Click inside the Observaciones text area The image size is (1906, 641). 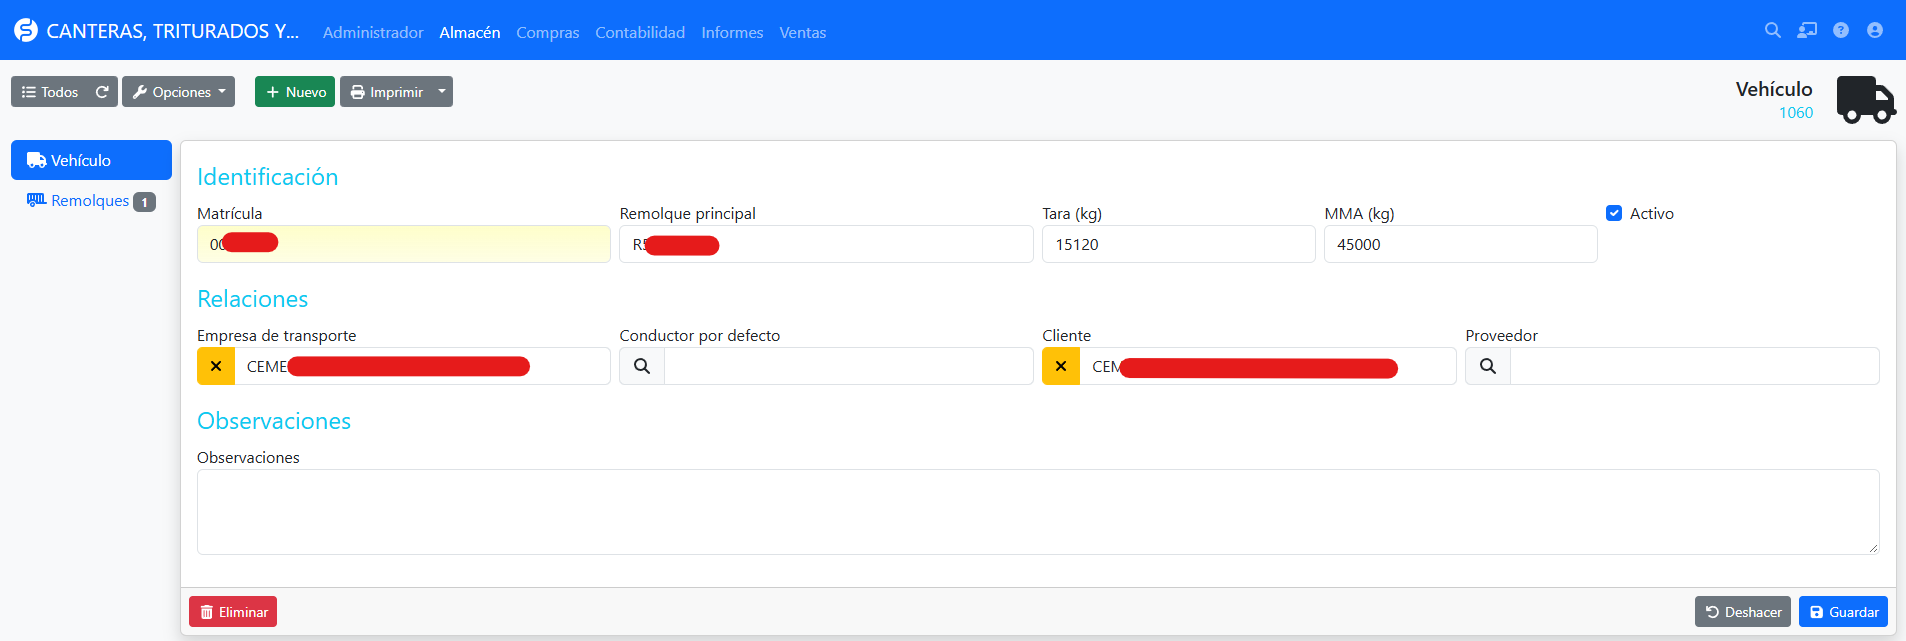point(1038,512)
